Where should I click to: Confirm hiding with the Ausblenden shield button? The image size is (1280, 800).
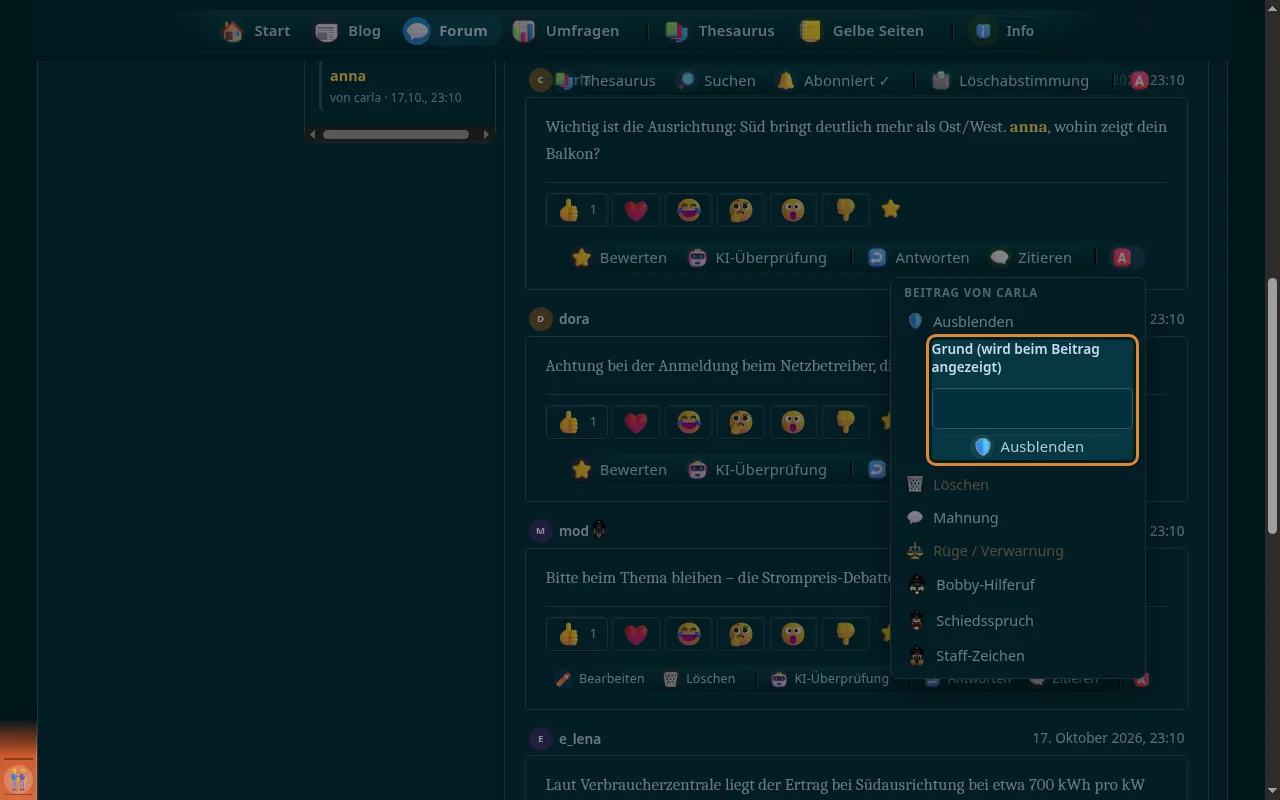coord(1032,447)
